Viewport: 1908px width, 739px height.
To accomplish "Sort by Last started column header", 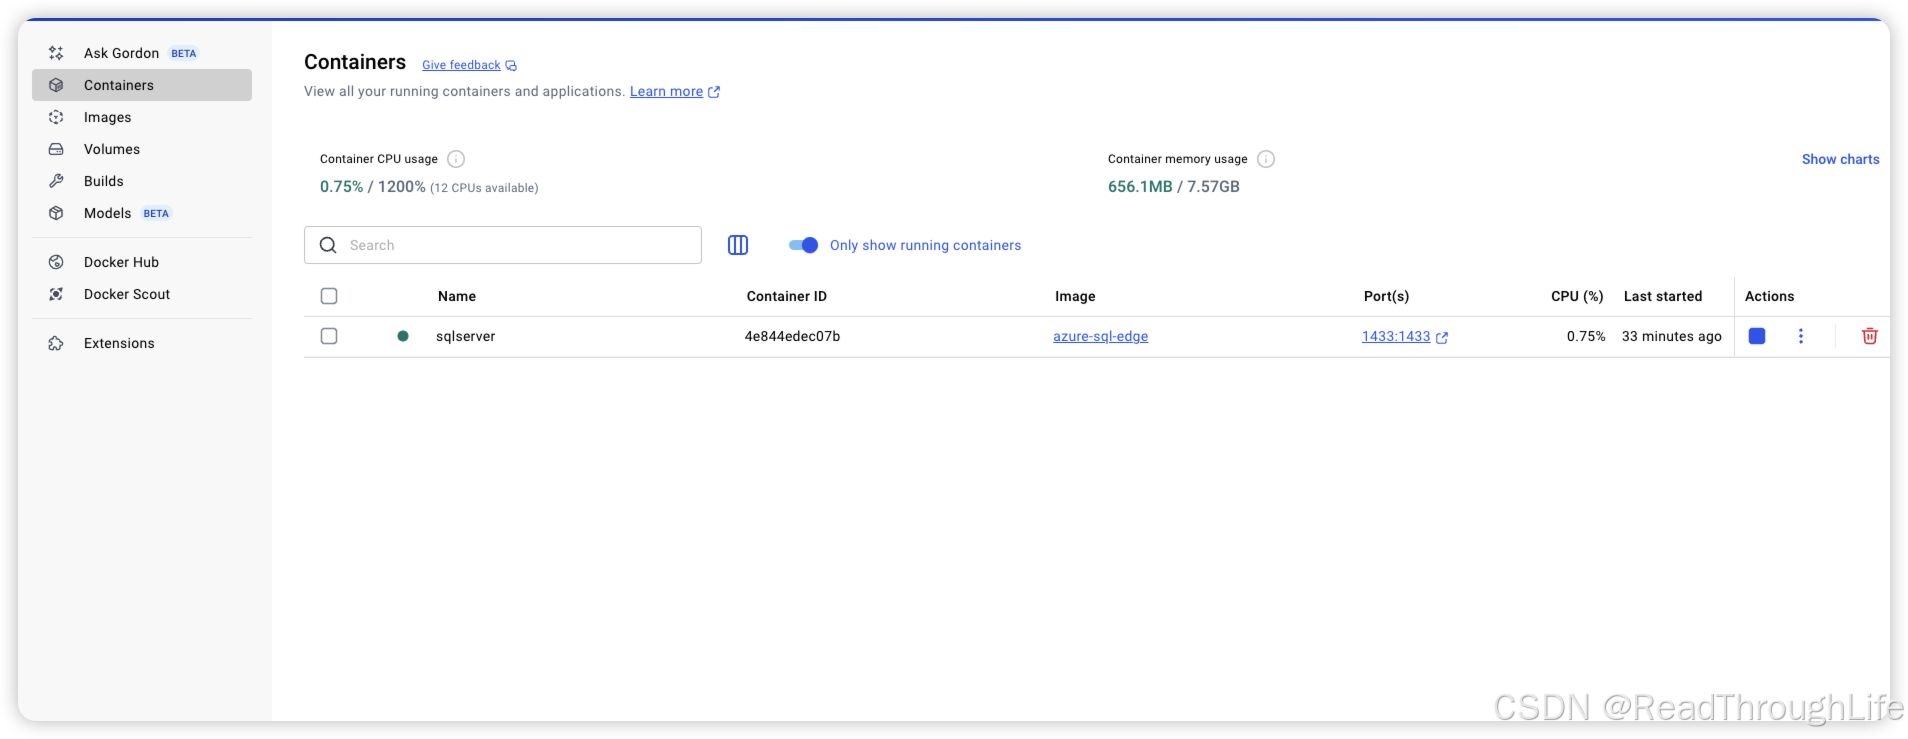I will [x=1663, y=296].
